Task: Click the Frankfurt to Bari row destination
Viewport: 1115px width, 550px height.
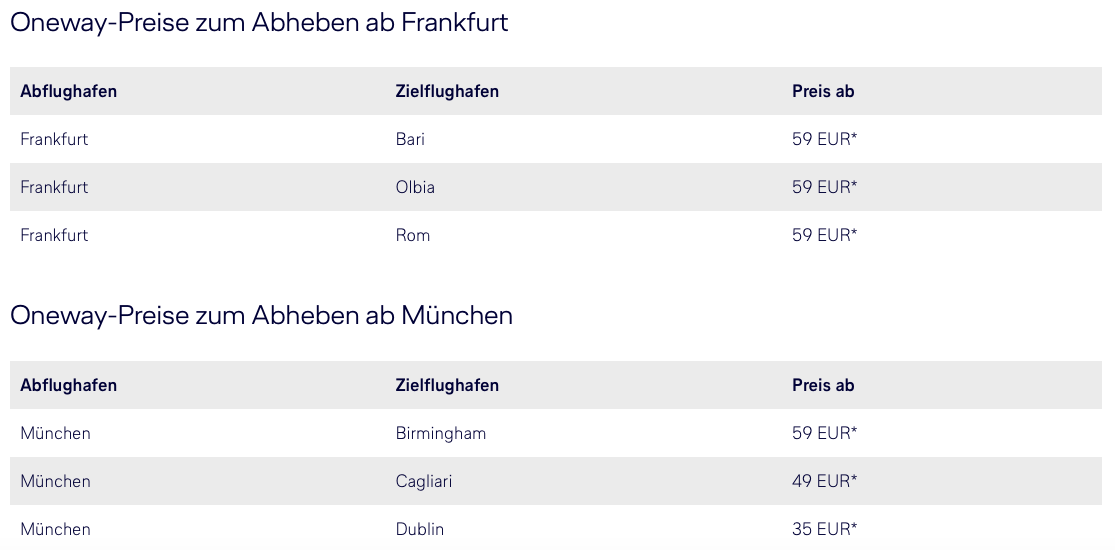Action: pos(410,139)
